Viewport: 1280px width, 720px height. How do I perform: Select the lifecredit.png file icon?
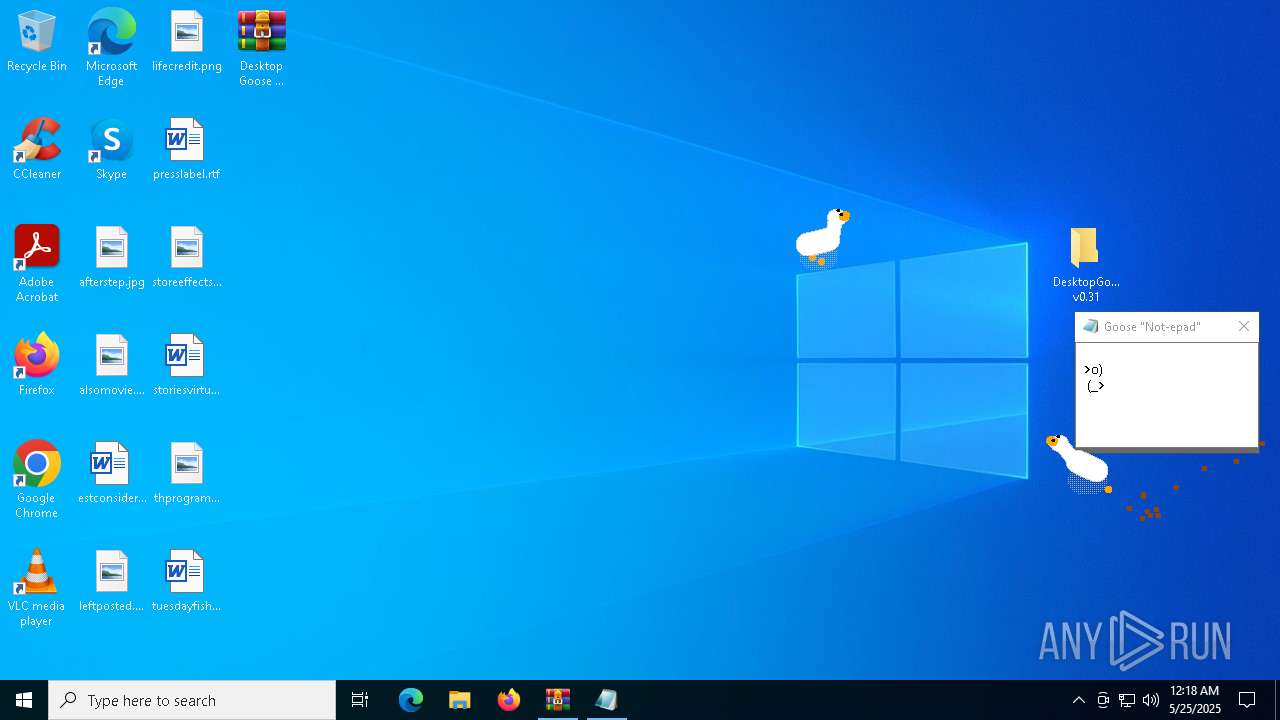pos(186,42)
